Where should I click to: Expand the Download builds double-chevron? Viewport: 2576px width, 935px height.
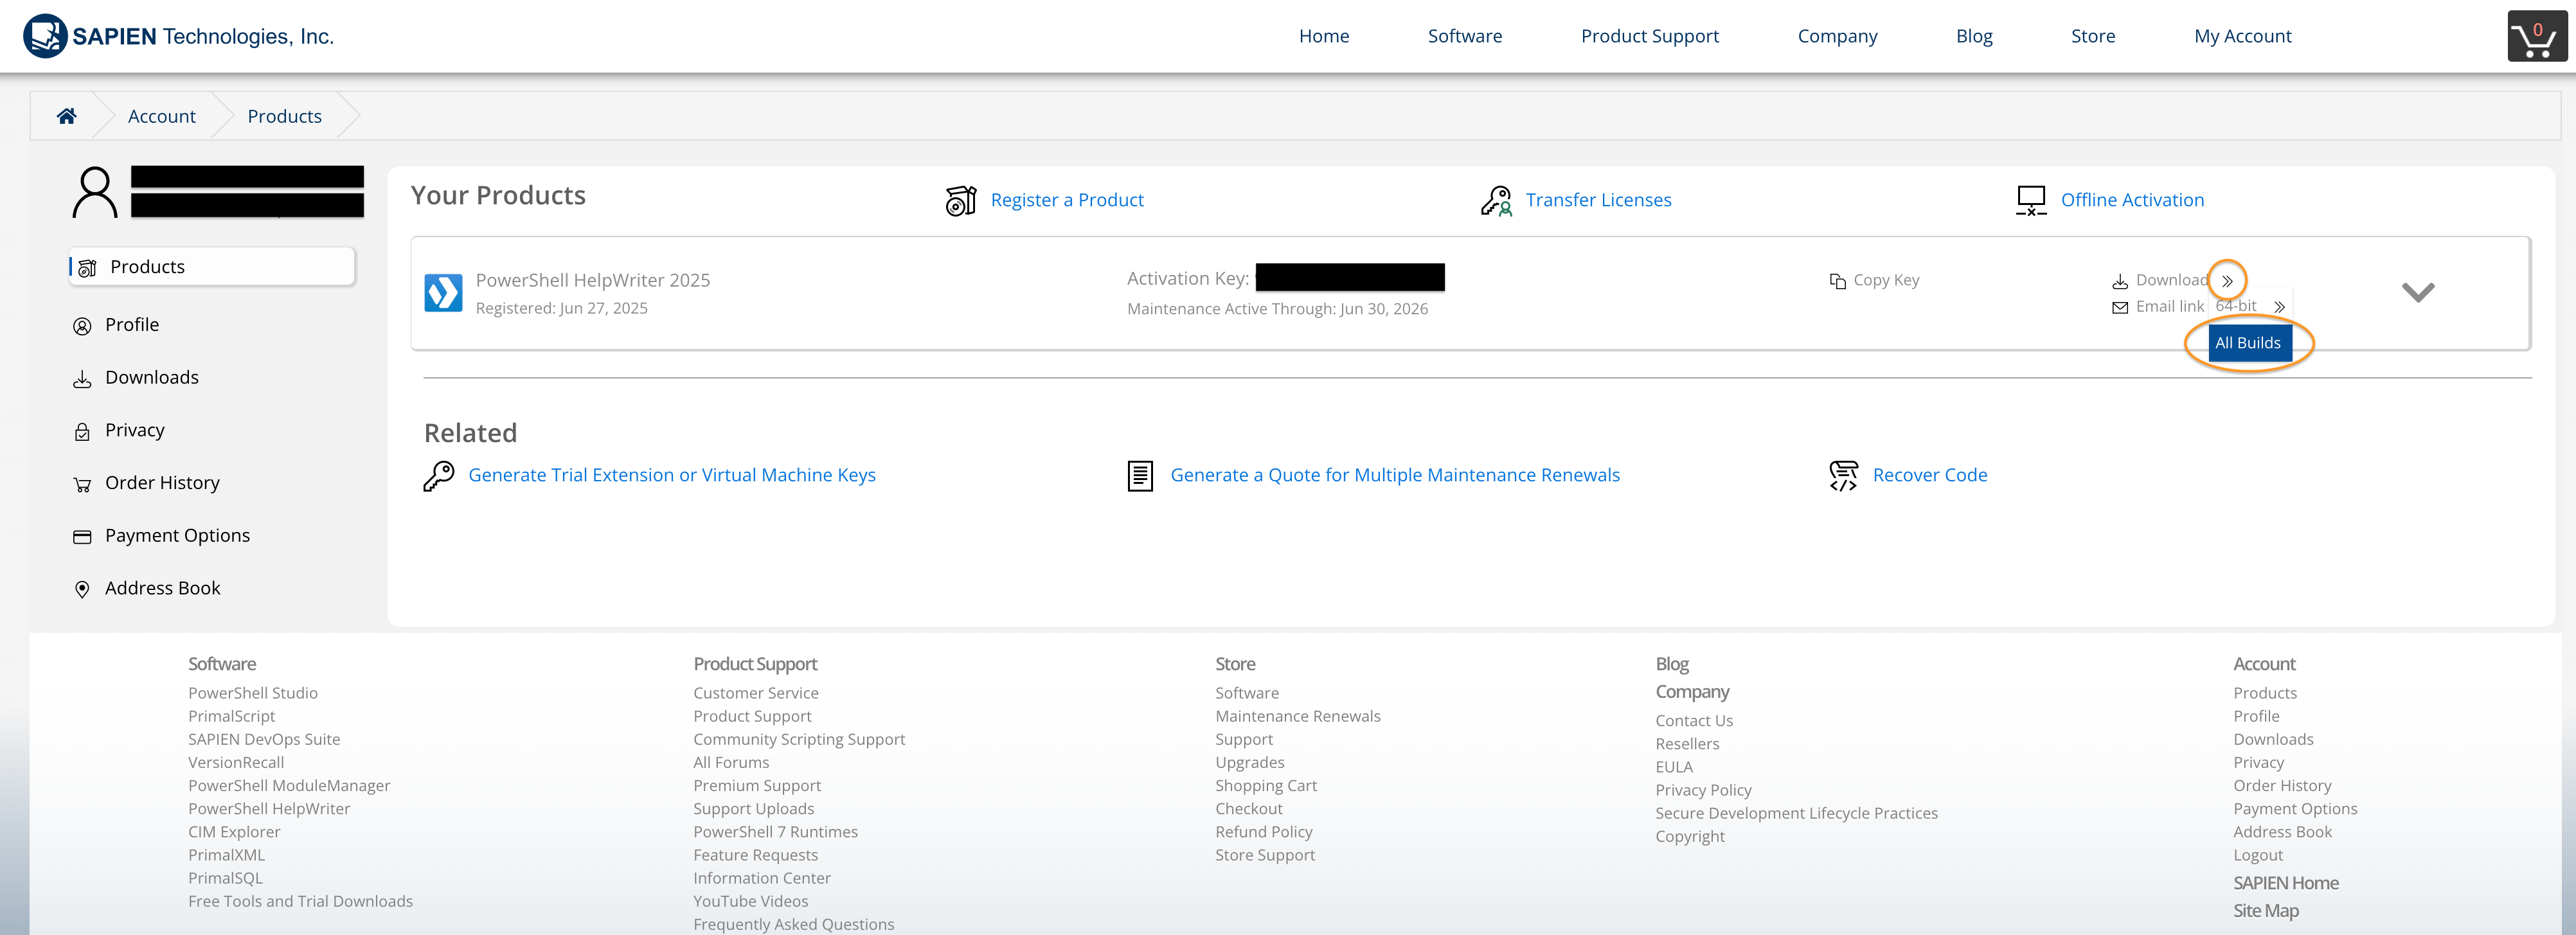2227,281
